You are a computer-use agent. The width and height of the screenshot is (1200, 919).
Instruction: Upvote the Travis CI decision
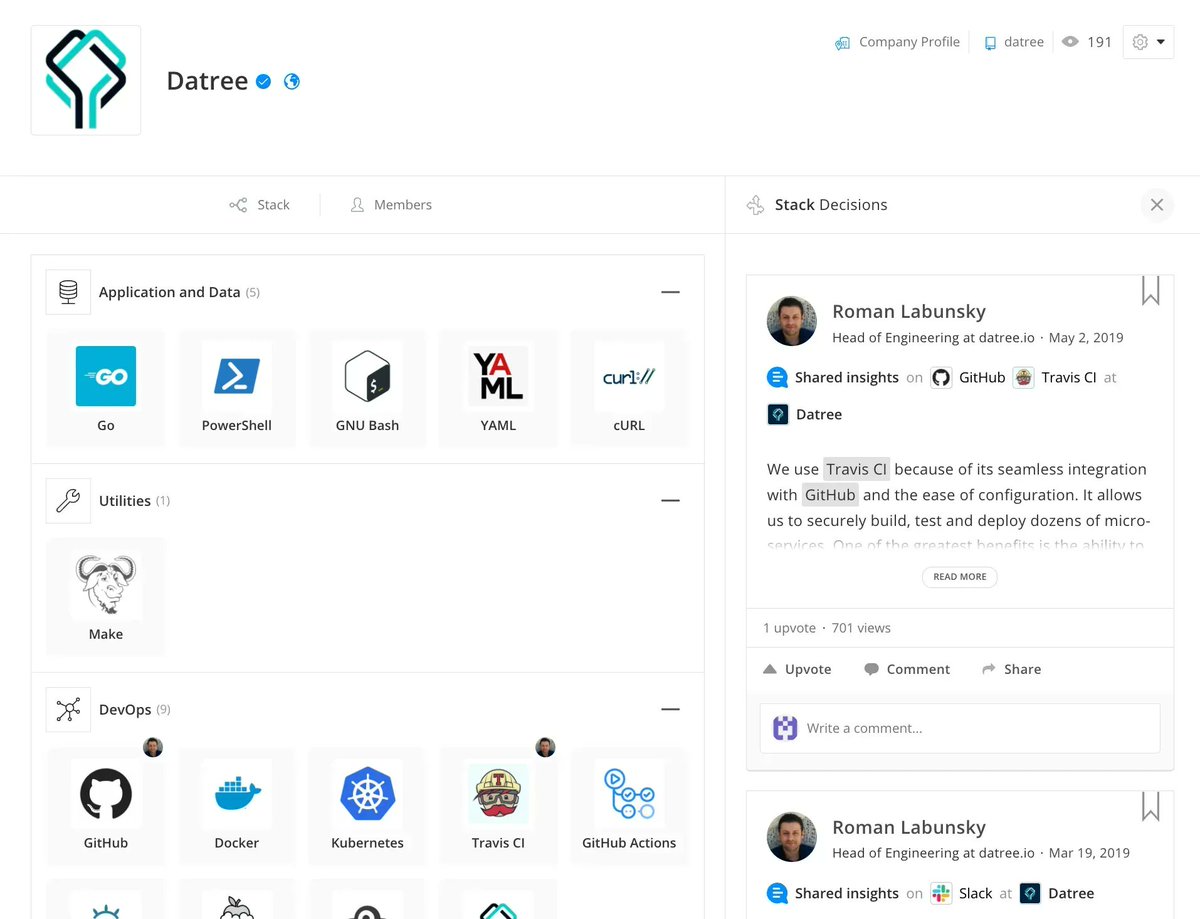797,669
